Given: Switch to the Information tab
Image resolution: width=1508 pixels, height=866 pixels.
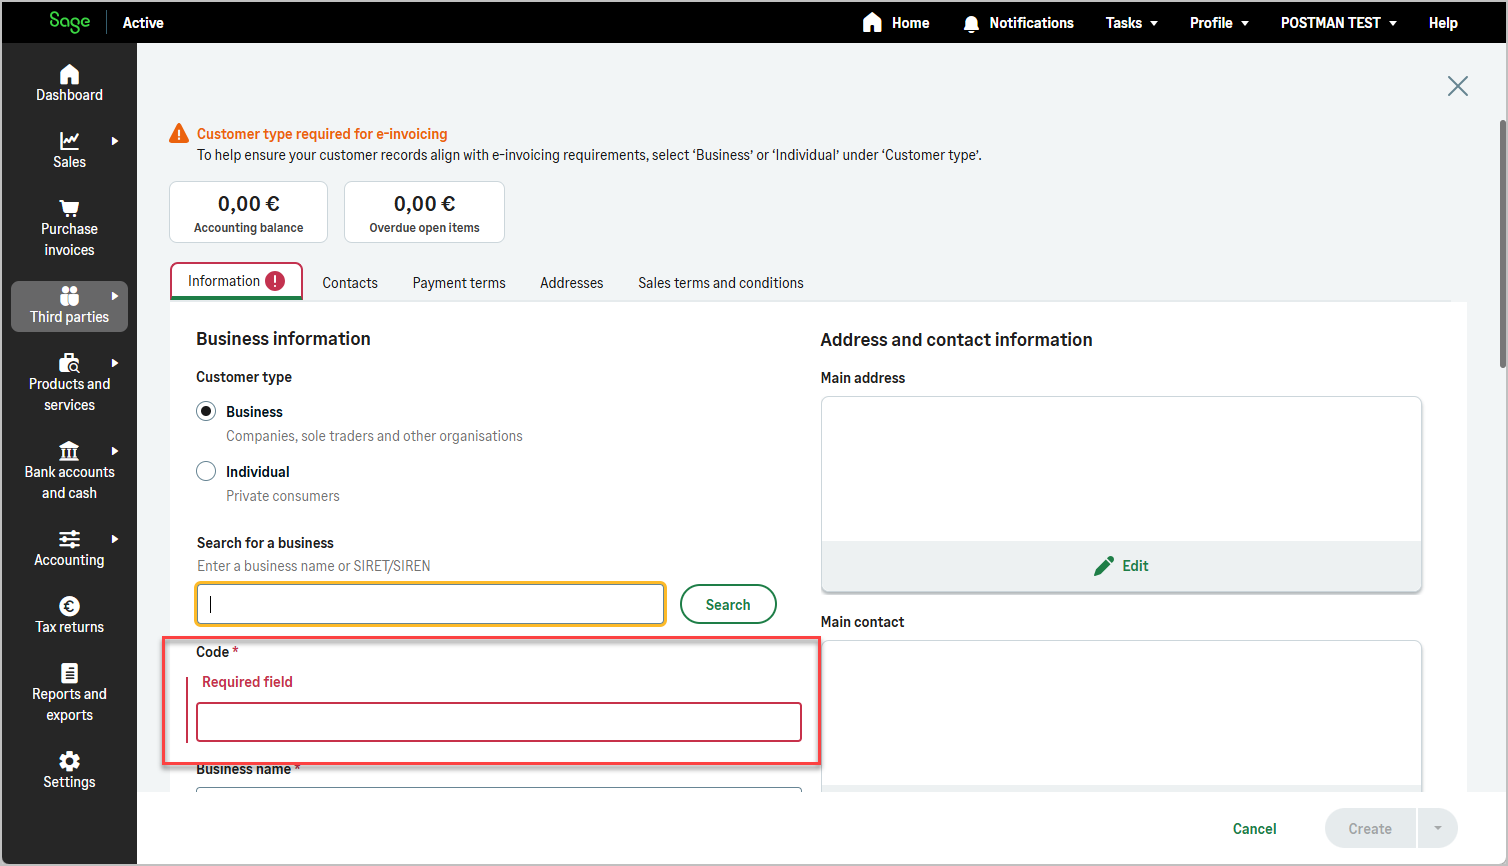Looking at the screenshot, I should (x=236, y=281).
